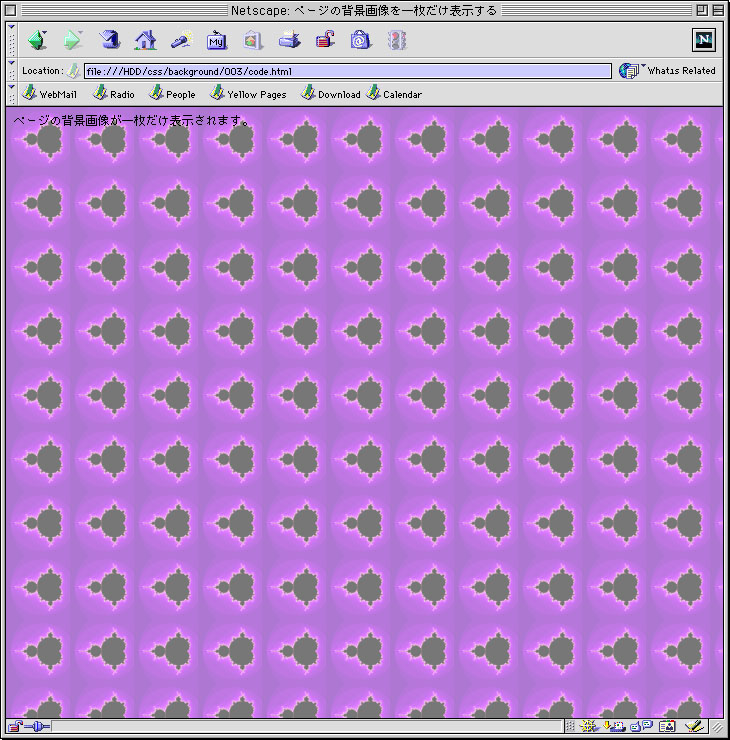
Task: Collapse the Navigation toolbar using its left handle
Action: coord(11,41)
